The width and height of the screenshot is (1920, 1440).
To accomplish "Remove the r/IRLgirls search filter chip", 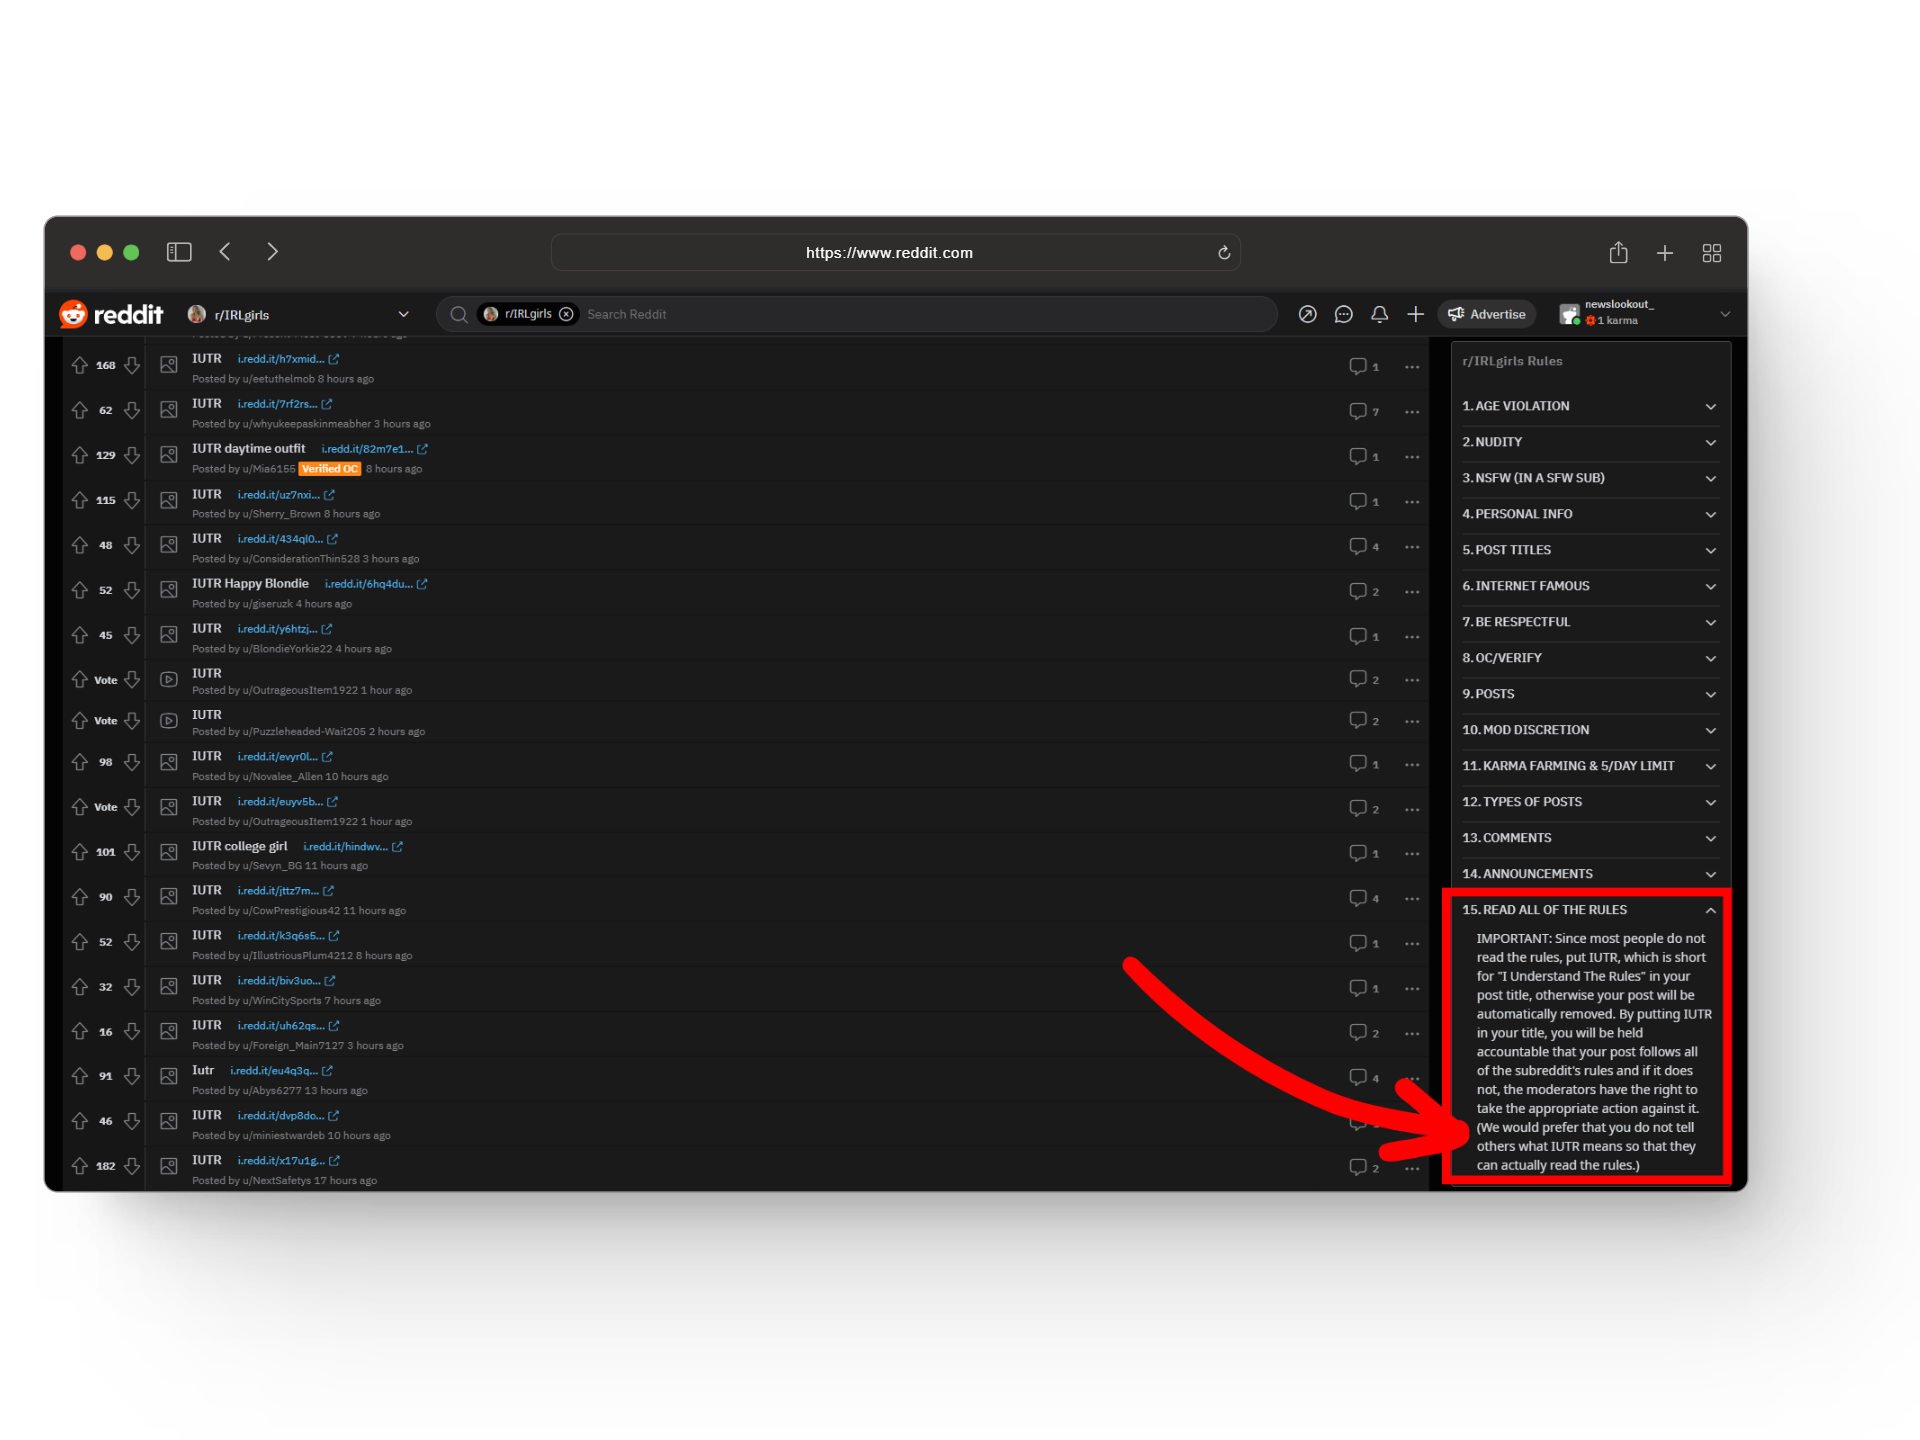I will coord(566,314).
